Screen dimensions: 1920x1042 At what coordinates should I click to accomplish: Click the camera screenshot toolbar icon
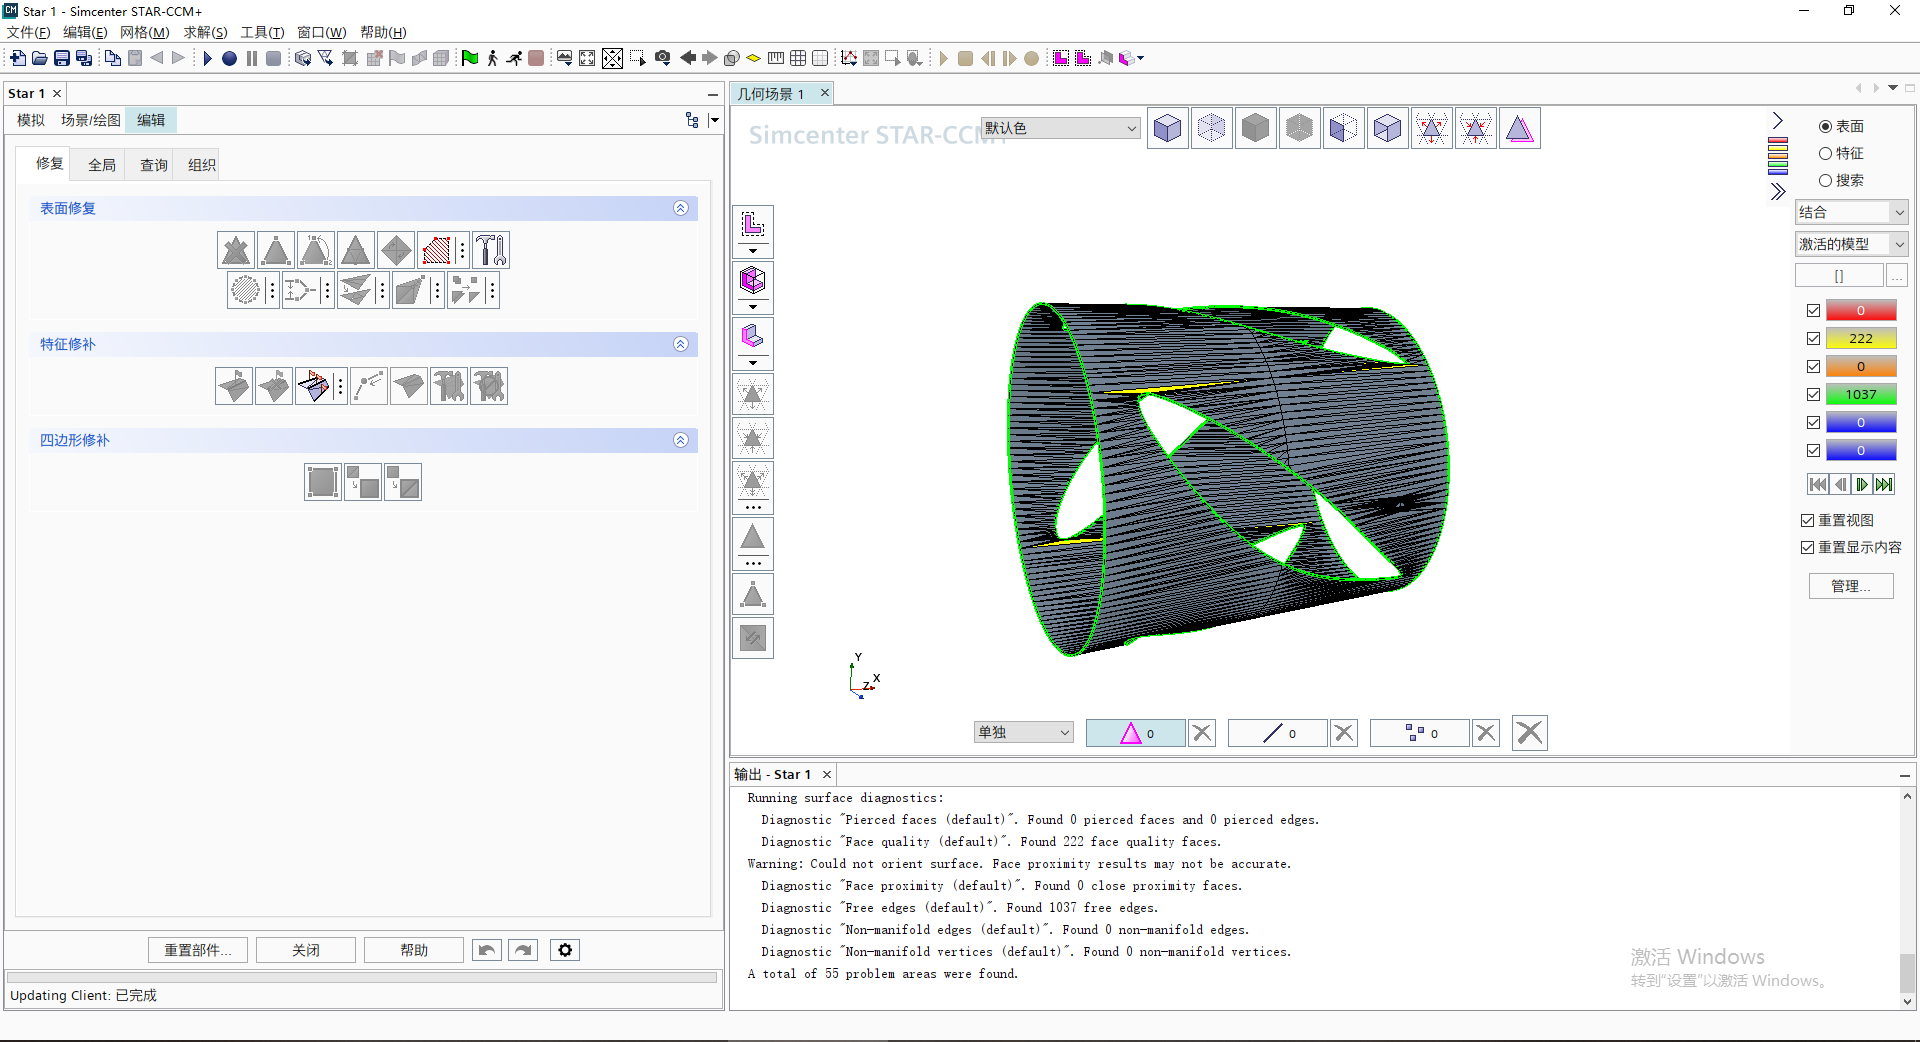[662, 58]
